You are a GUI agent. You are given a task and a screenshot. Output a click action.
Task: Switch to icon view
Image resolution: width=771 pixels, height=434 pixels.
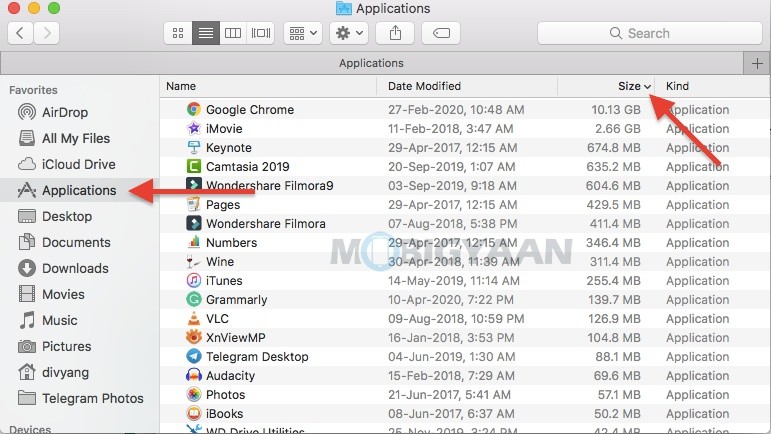(x=178, y=33)
